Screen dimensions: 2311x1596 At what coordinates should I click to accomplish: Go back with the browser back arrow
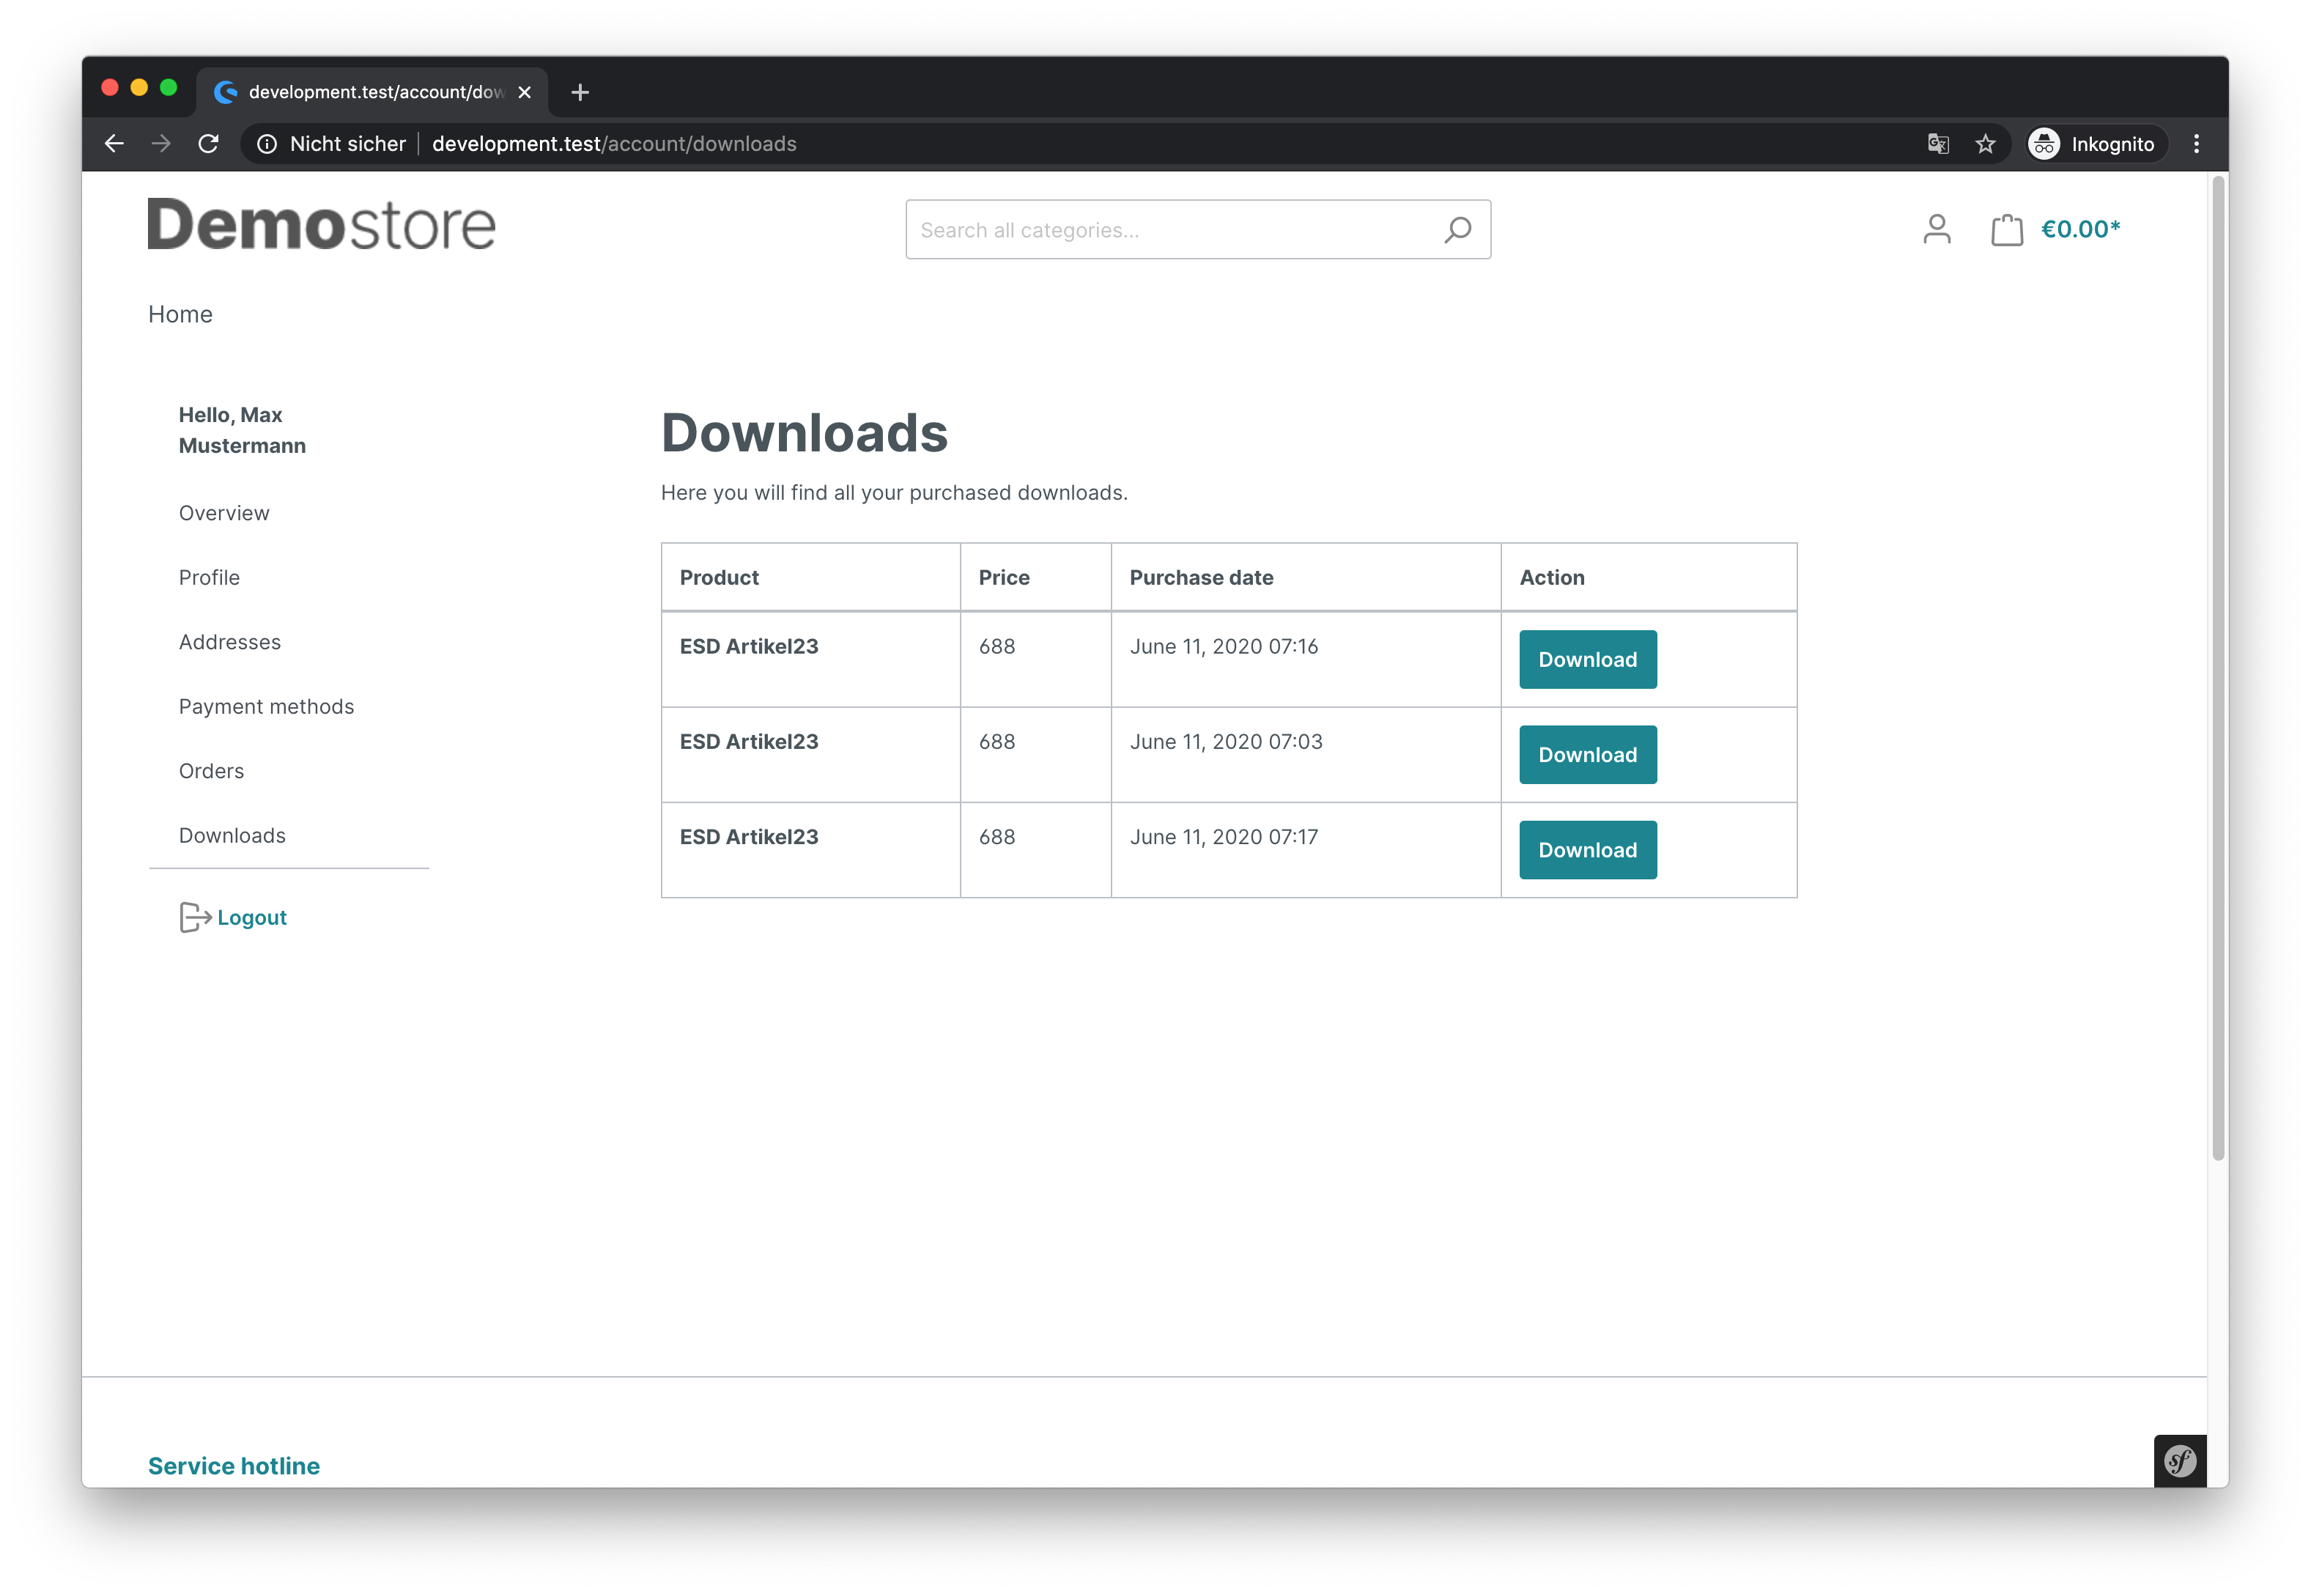point(114,144)
